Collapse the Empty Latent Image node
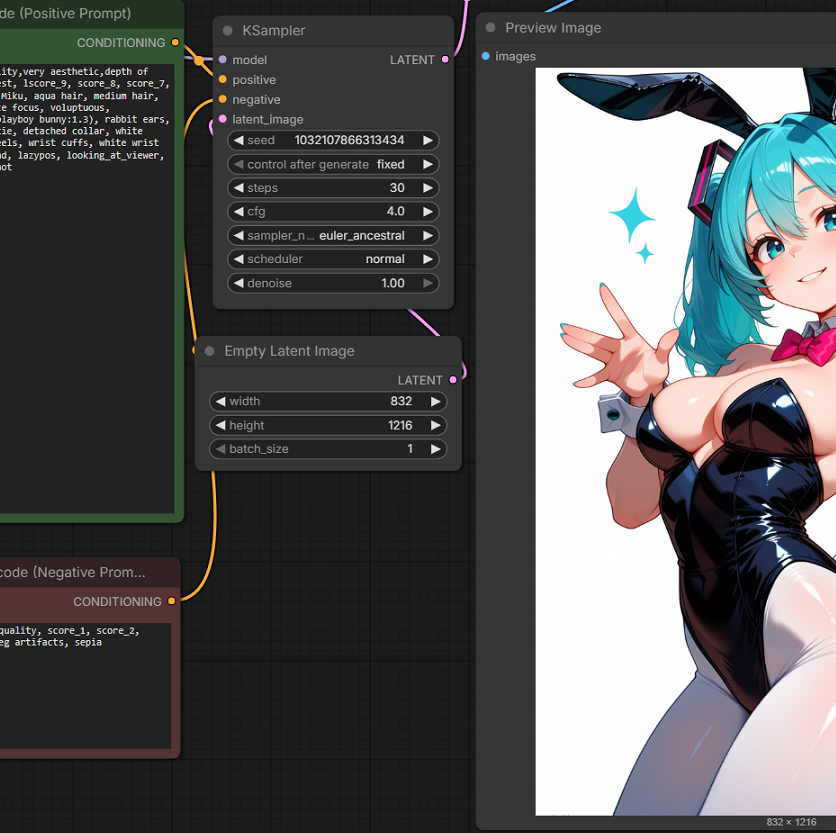The height and width of the screenshot is (833, 836). click(210, 352)
